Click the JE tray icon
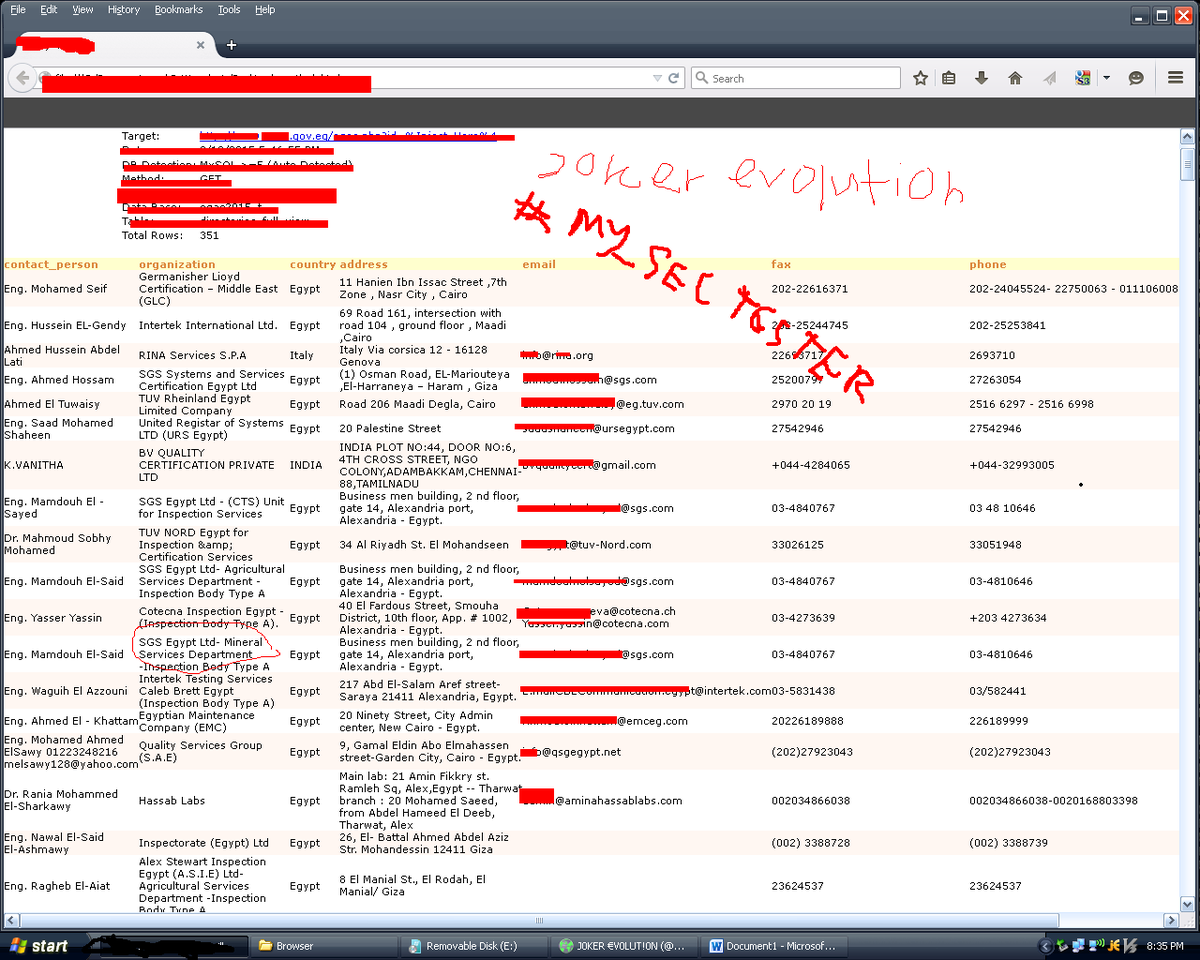The width and height of the screenshot is (1200, 960). (x=1114, y=945)
